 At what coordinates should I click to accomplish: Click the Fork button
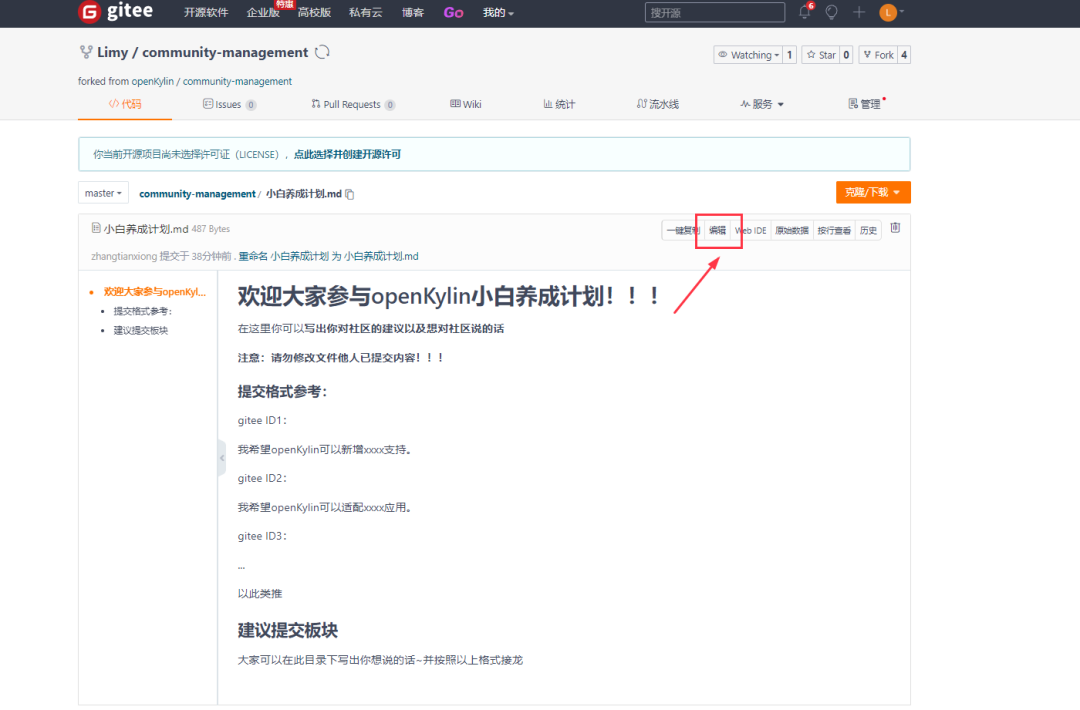tap(878, 55)
